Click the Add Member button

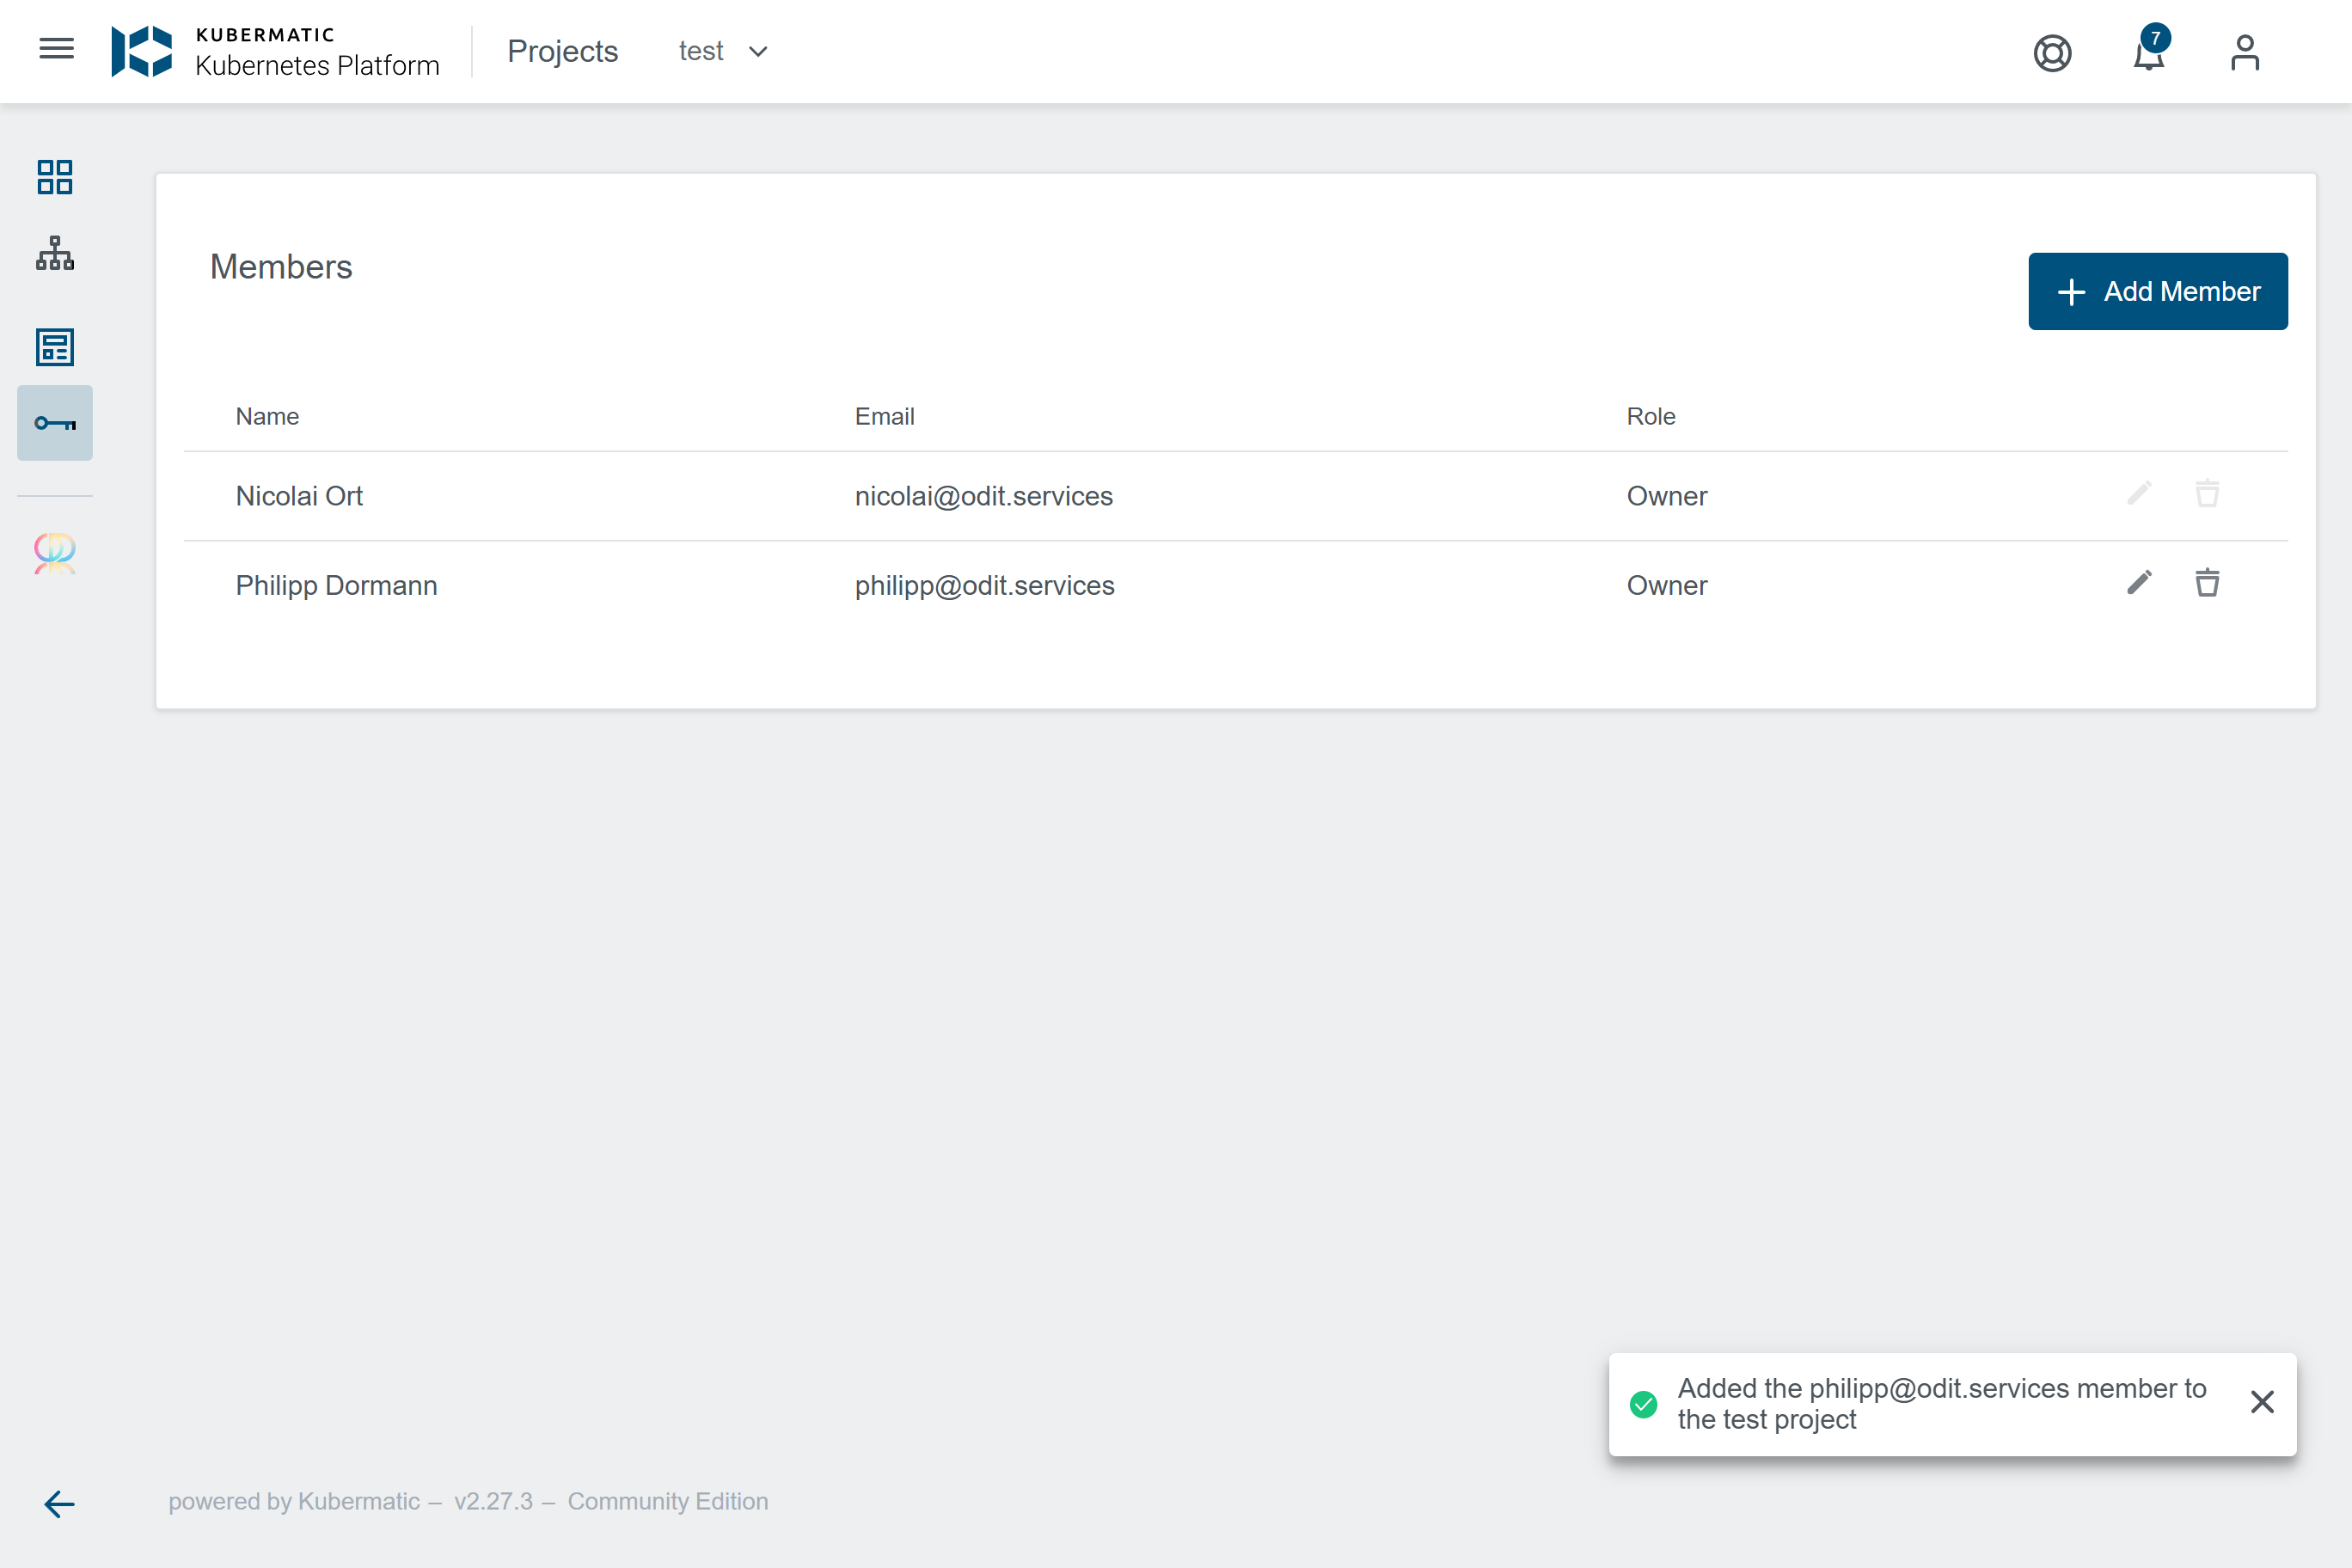click(x=2157, y=291)
